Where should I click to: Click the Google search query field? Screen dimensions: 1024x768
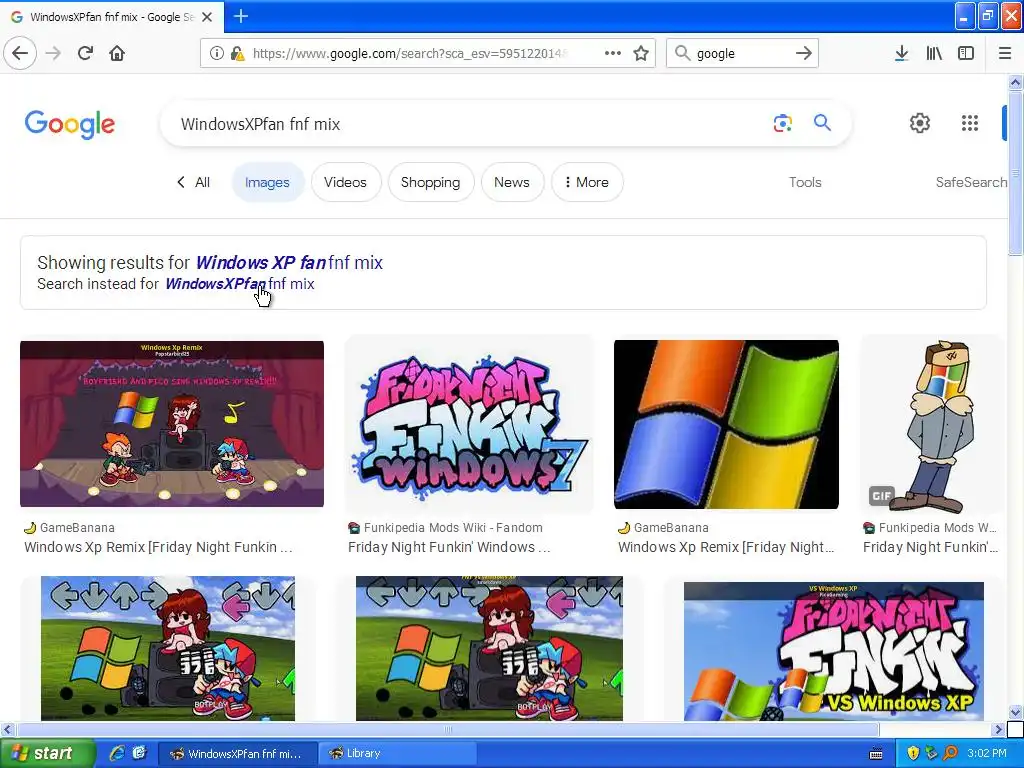(x=470, y=124)
